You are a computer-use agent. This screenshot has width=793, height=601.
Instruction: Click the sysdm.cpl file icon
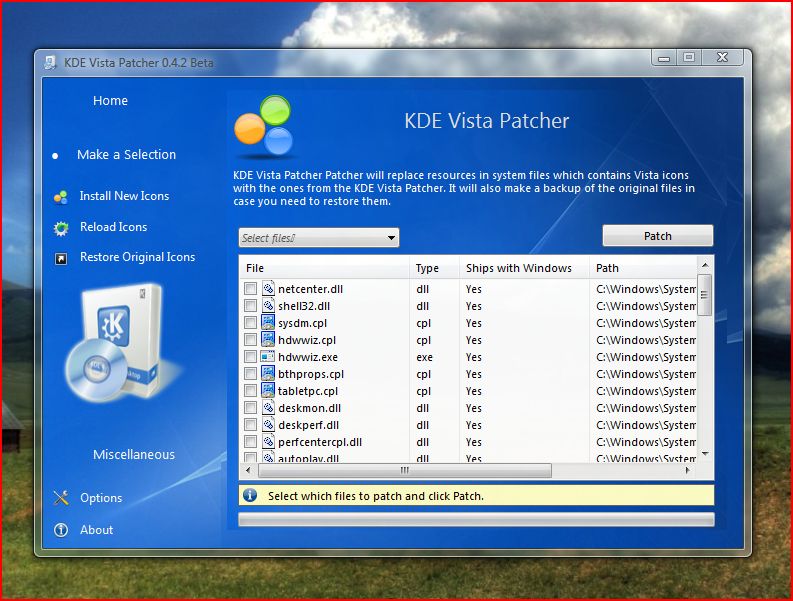(x=268, y=322)
